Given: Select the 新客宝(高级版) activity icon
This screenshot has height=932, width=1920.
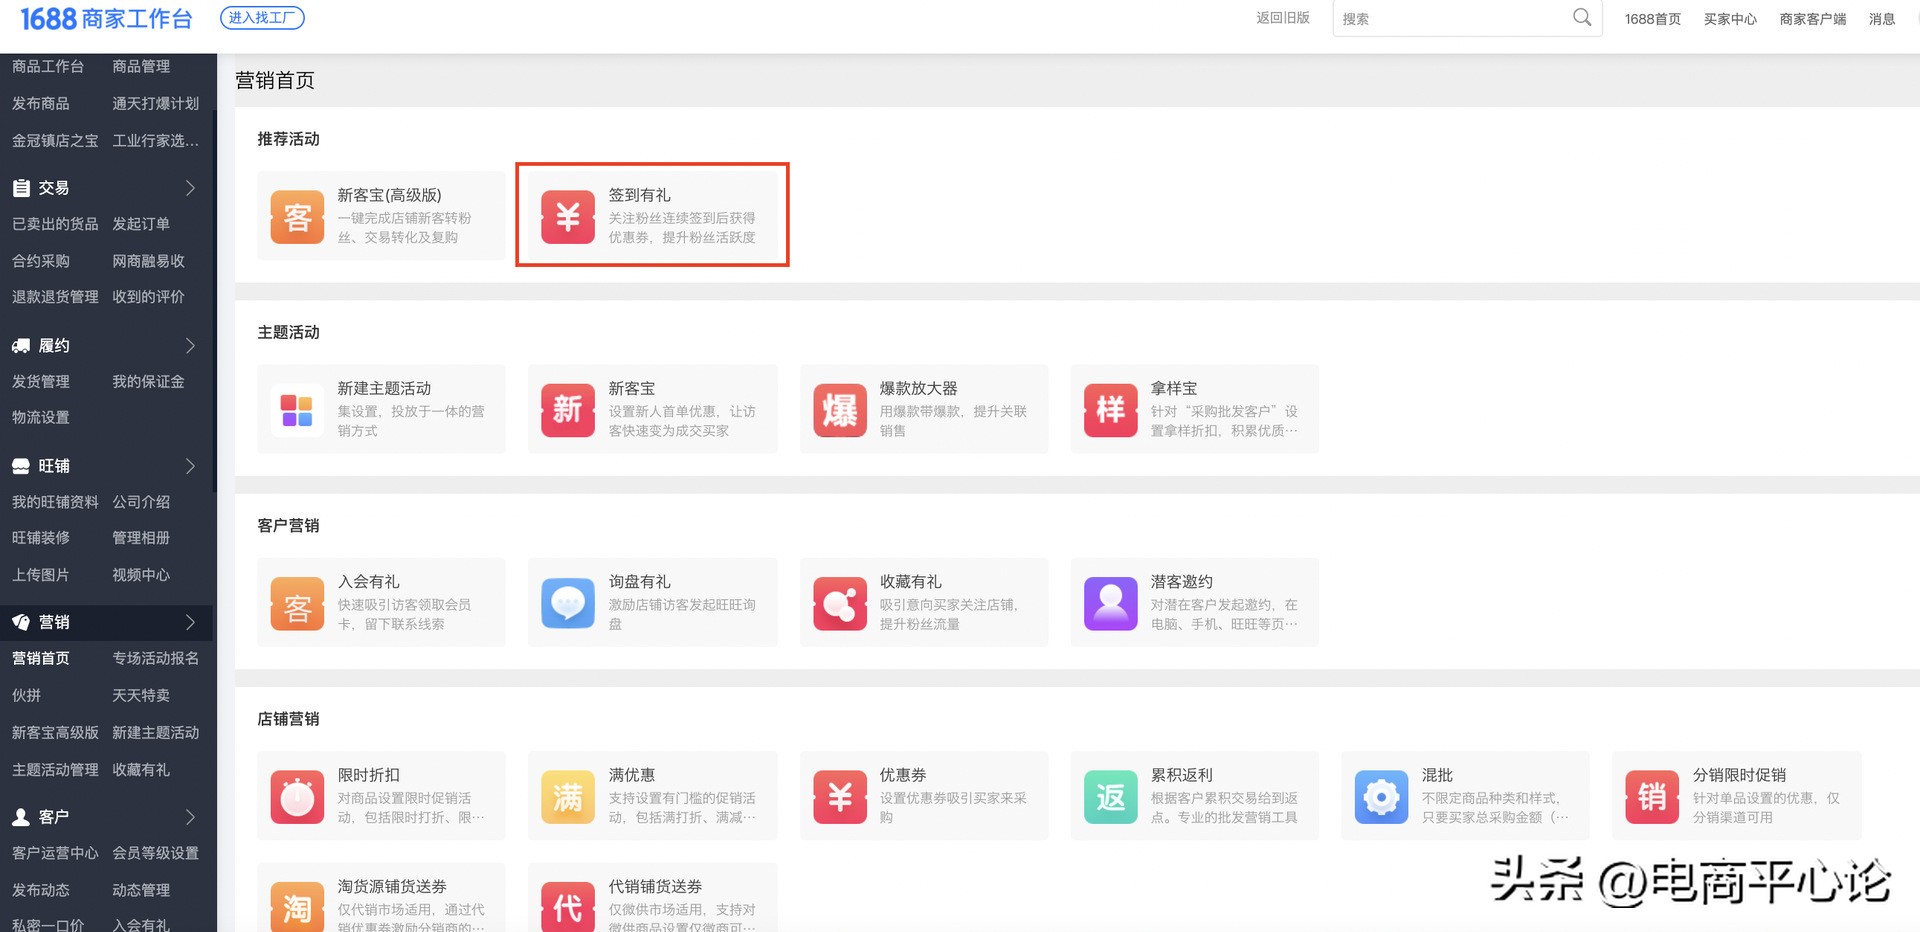Looking at the screenshot, I should (296, 215).
